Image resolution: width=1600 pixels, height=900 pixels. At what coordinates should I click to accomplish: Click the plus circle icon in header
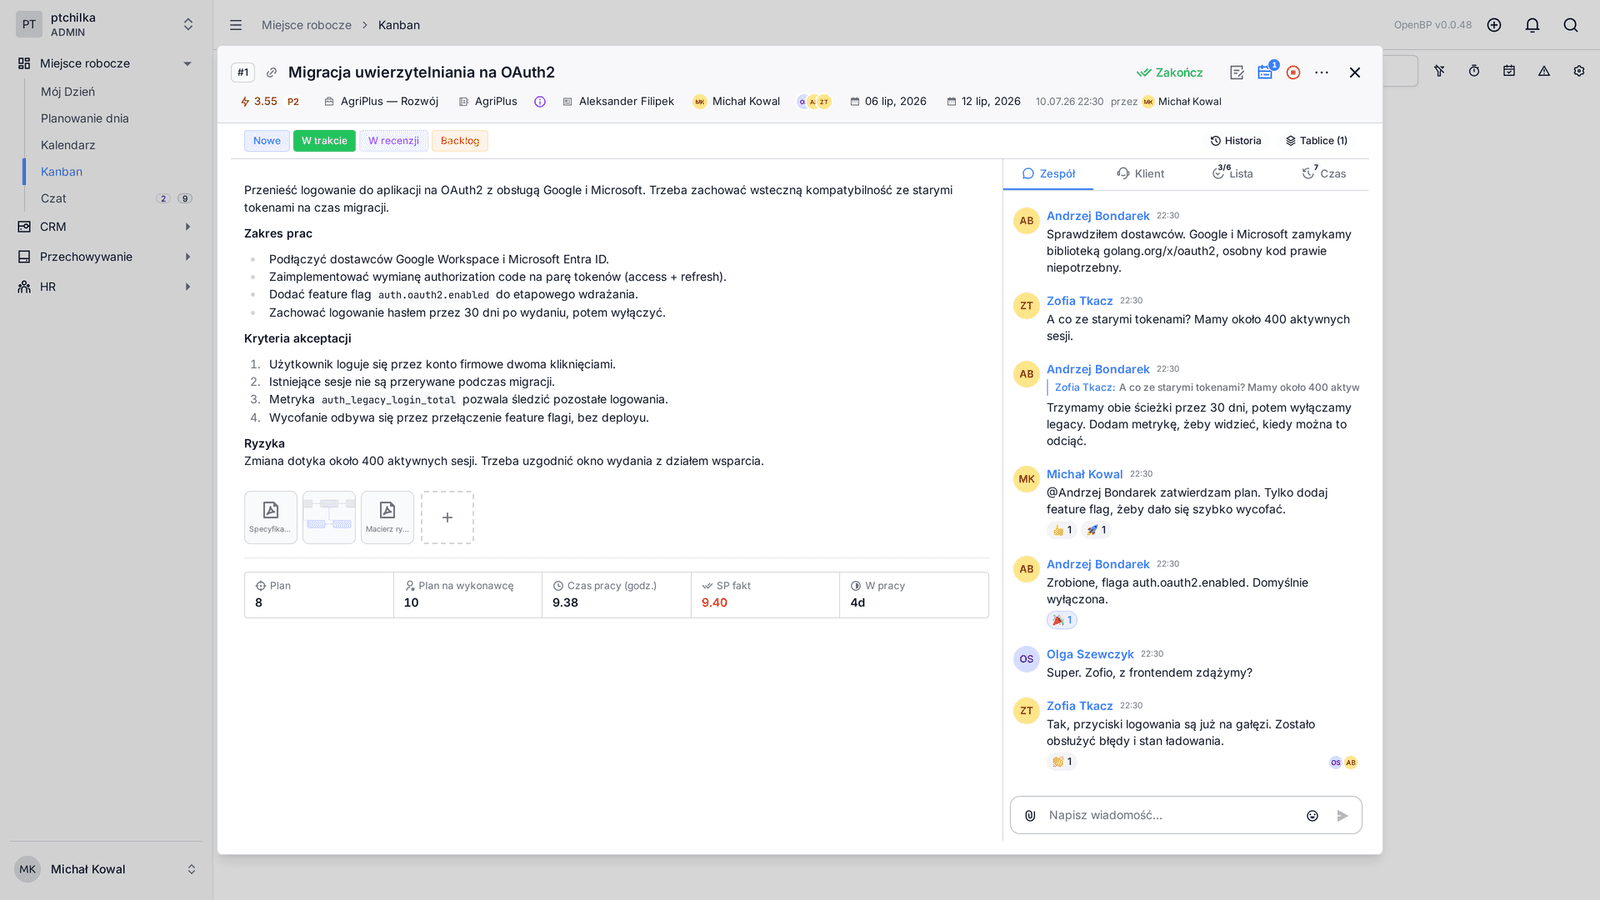pos(1494,25)
